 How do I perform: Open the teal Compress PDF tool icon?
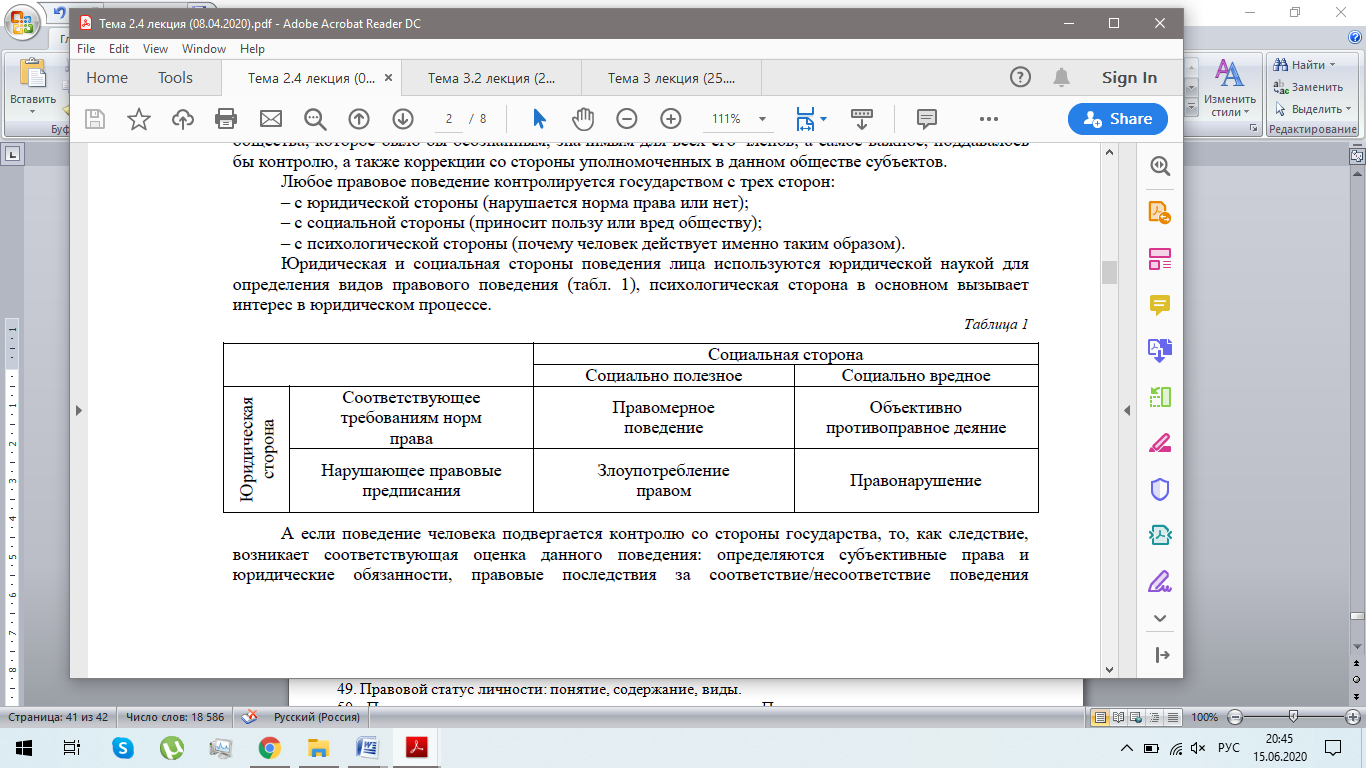(1160, 535)
